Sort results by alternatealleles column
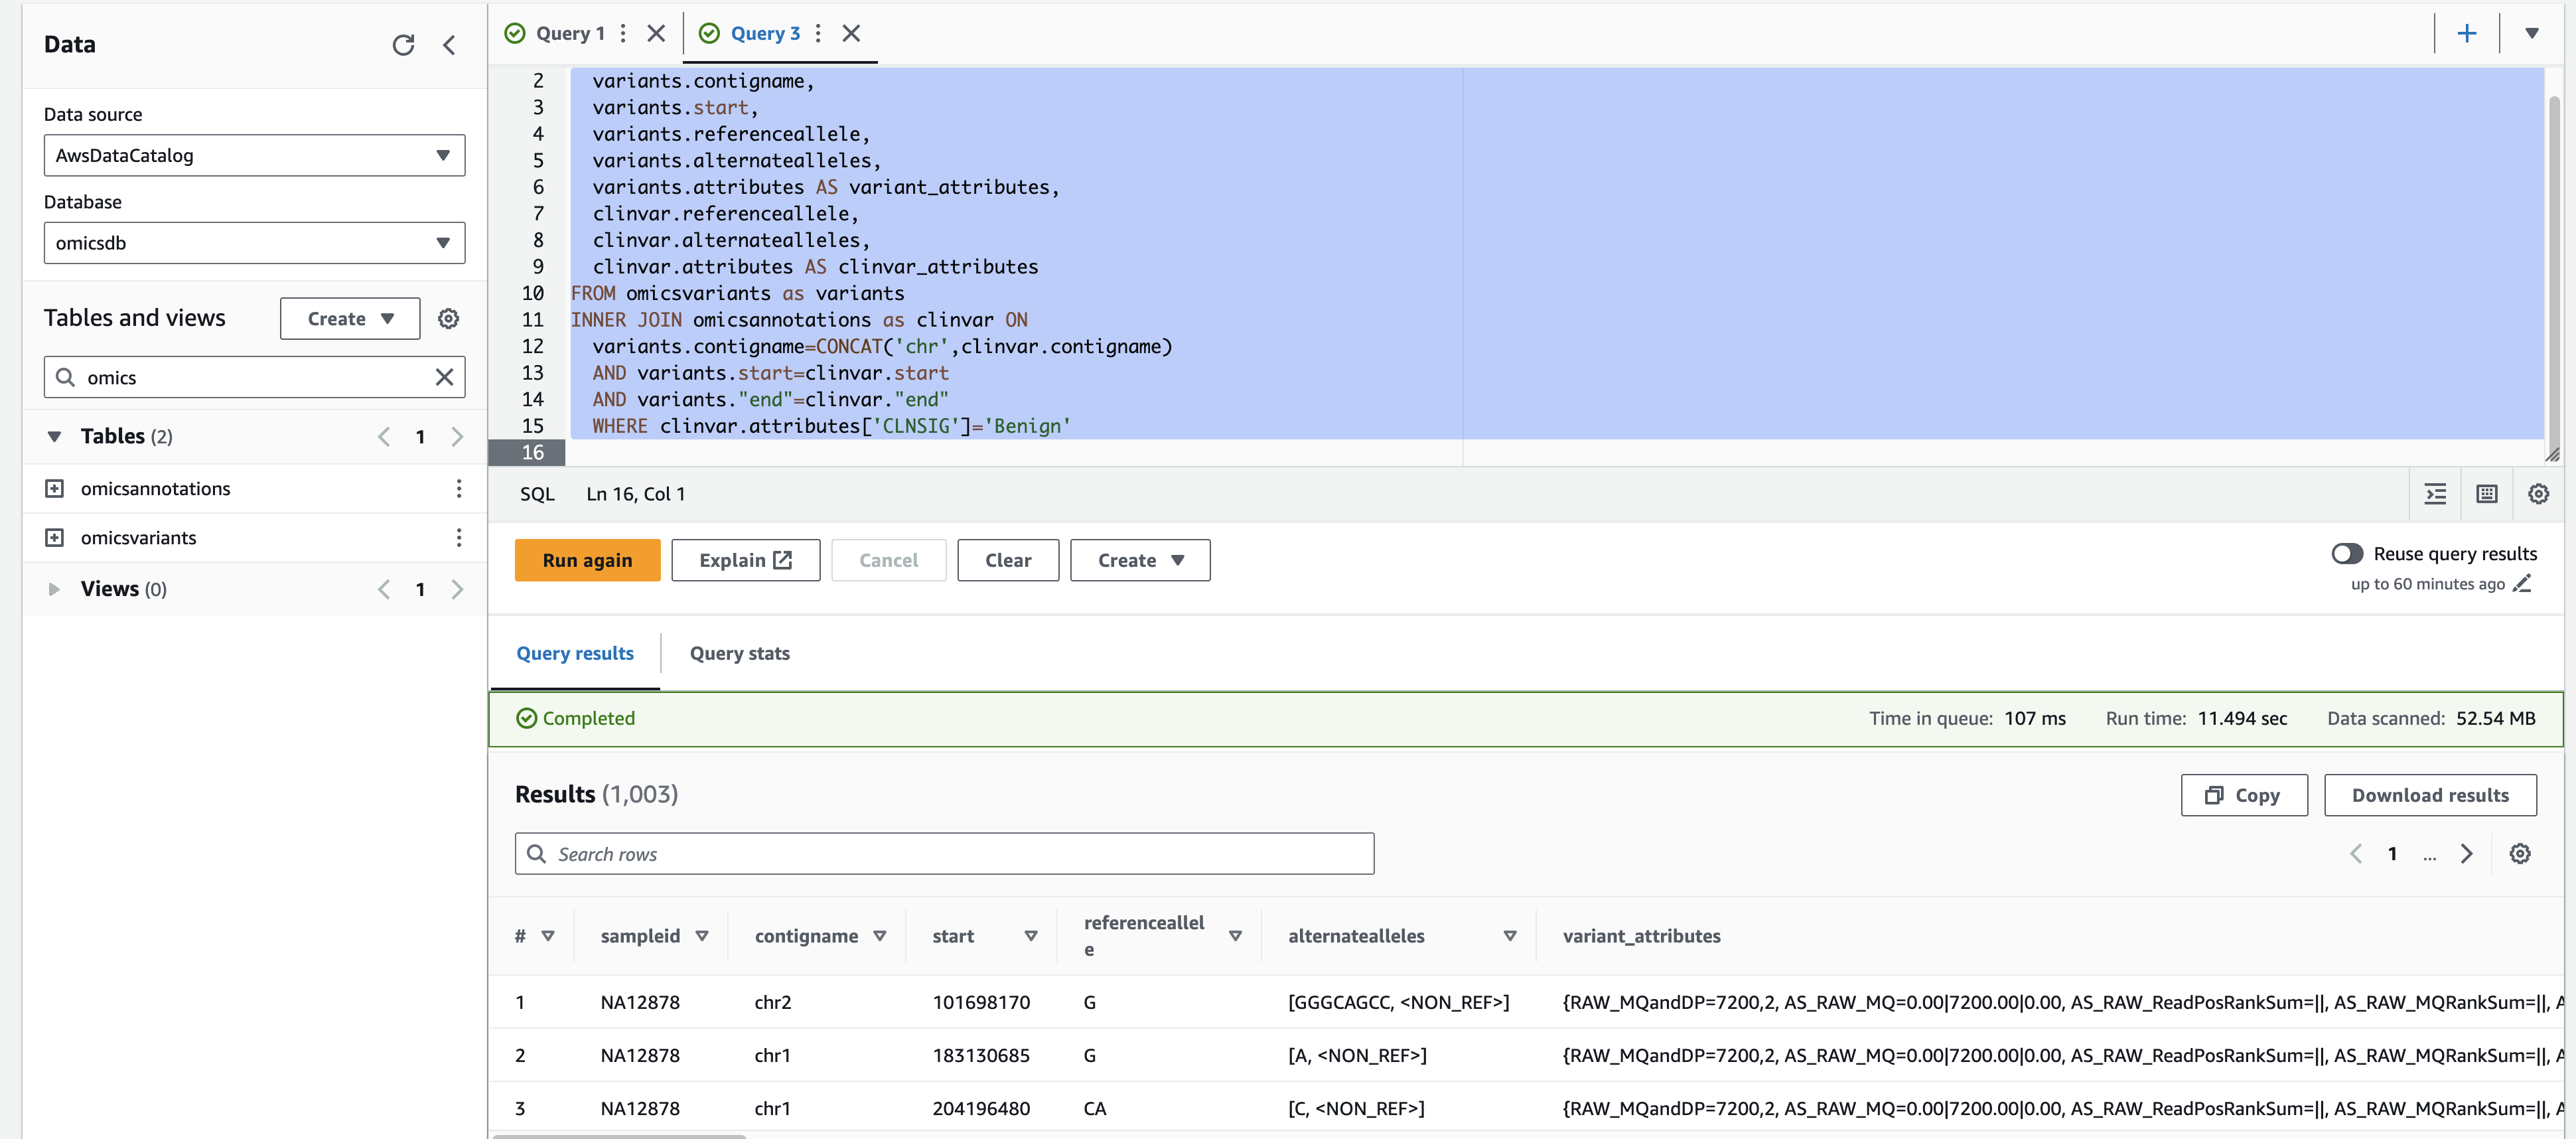 tap(1510, 936)
